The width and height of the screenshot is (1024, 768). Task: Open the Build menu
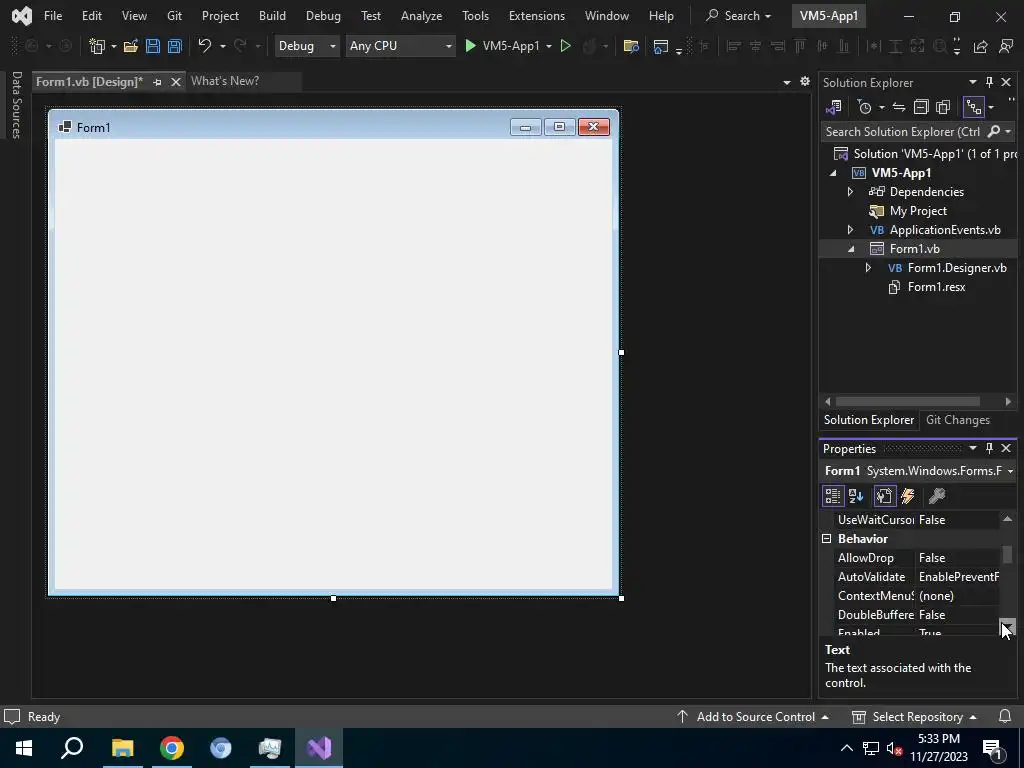coord(272,16)
